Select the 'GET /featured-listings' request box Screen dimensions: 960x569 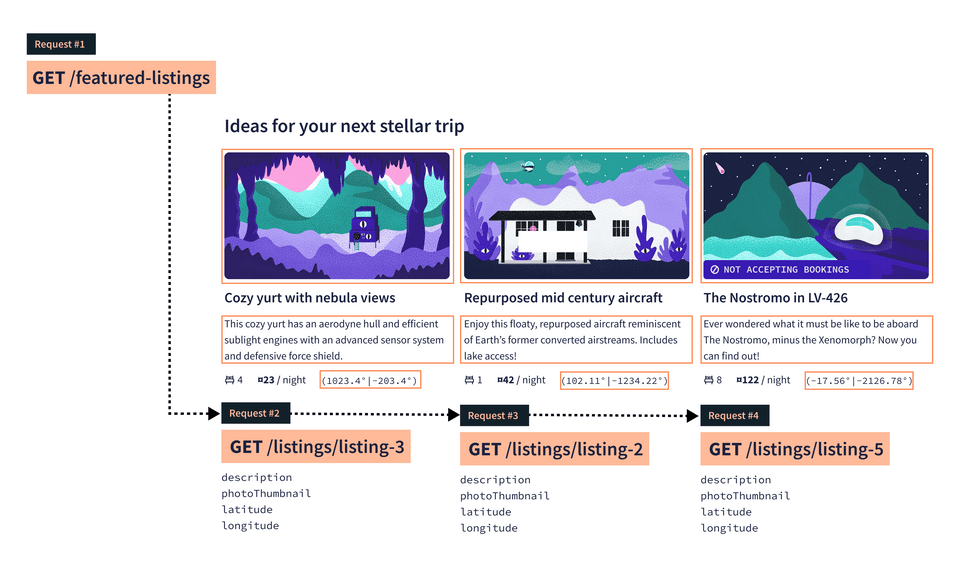tap(123, 77)
